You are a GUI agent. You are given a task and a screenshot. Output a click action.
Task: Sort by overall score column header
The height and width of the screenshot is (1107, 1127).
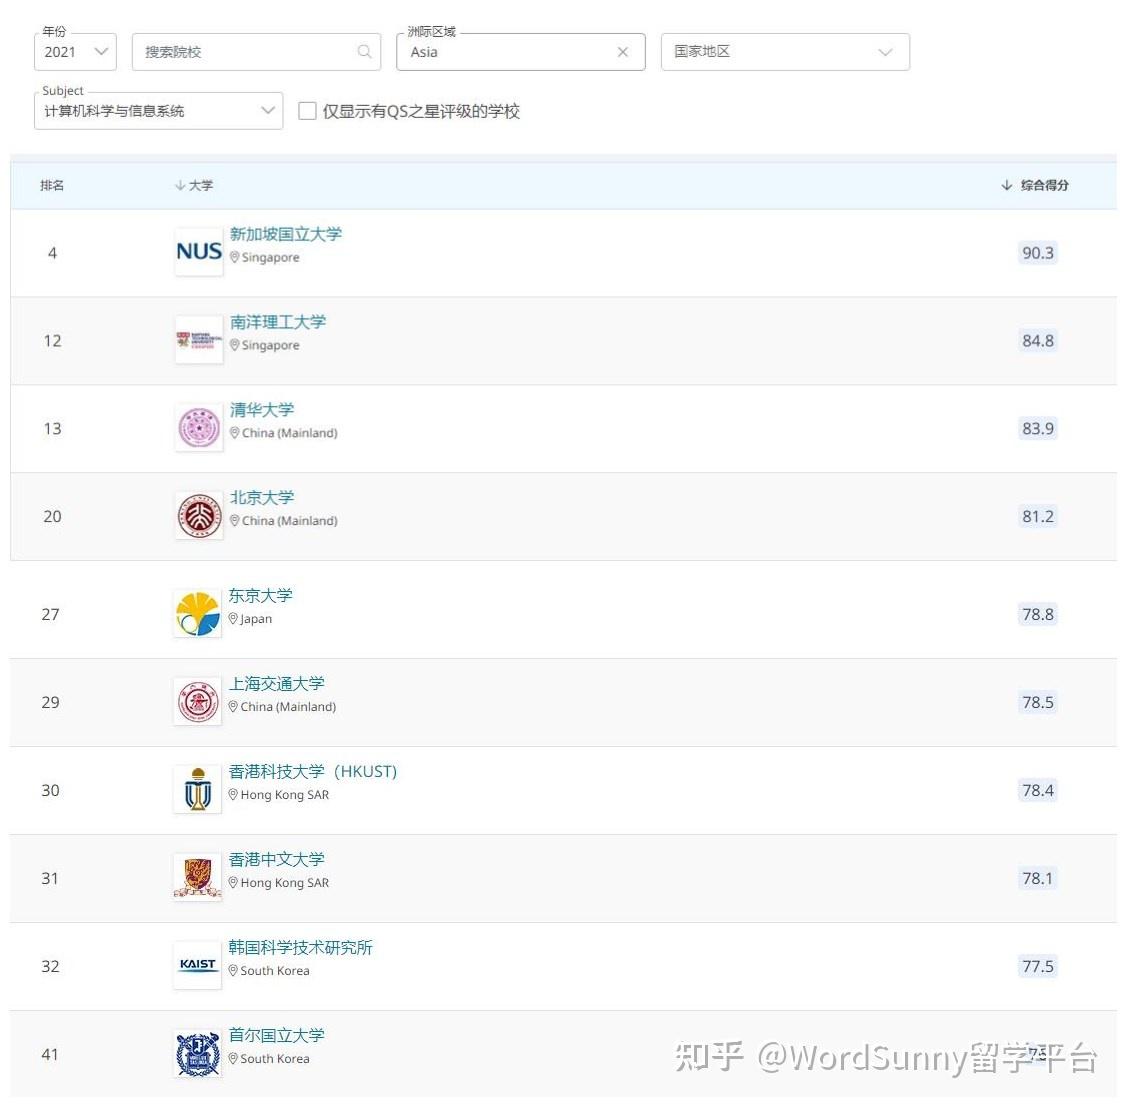pyautogui.click(x=1035, y=185)
